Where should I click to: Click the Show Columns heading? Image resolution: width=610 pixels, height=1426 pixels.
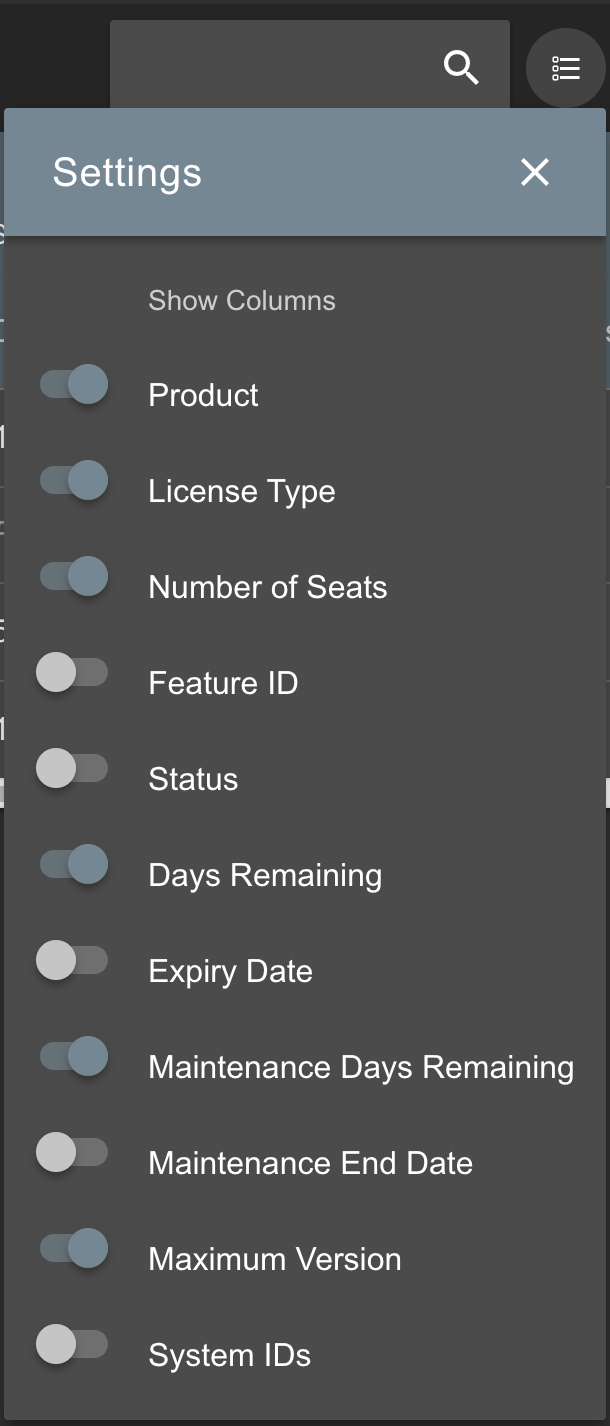pyautogui.click(x=242, y=301)
